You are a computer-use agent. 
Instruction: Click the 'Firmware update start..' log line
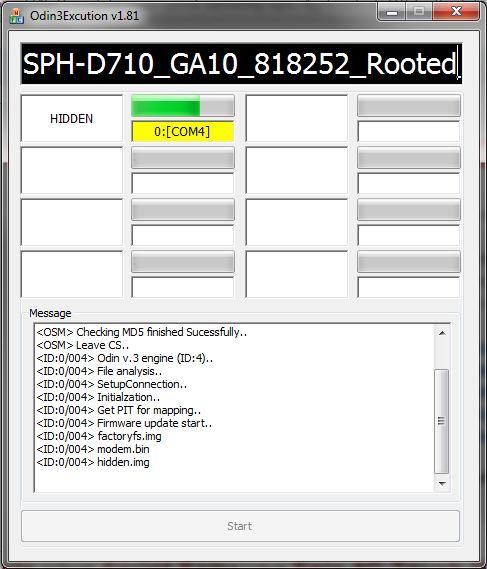click(124, 423)
